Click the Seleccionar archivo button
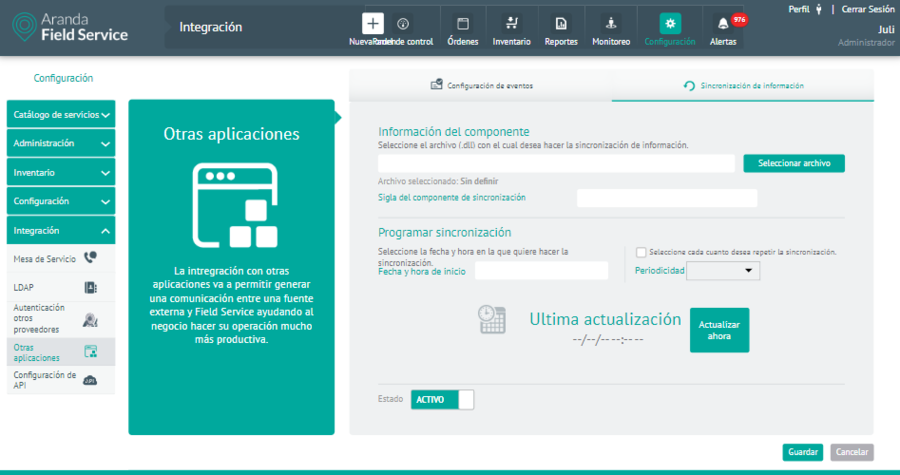 click(794, 163)
